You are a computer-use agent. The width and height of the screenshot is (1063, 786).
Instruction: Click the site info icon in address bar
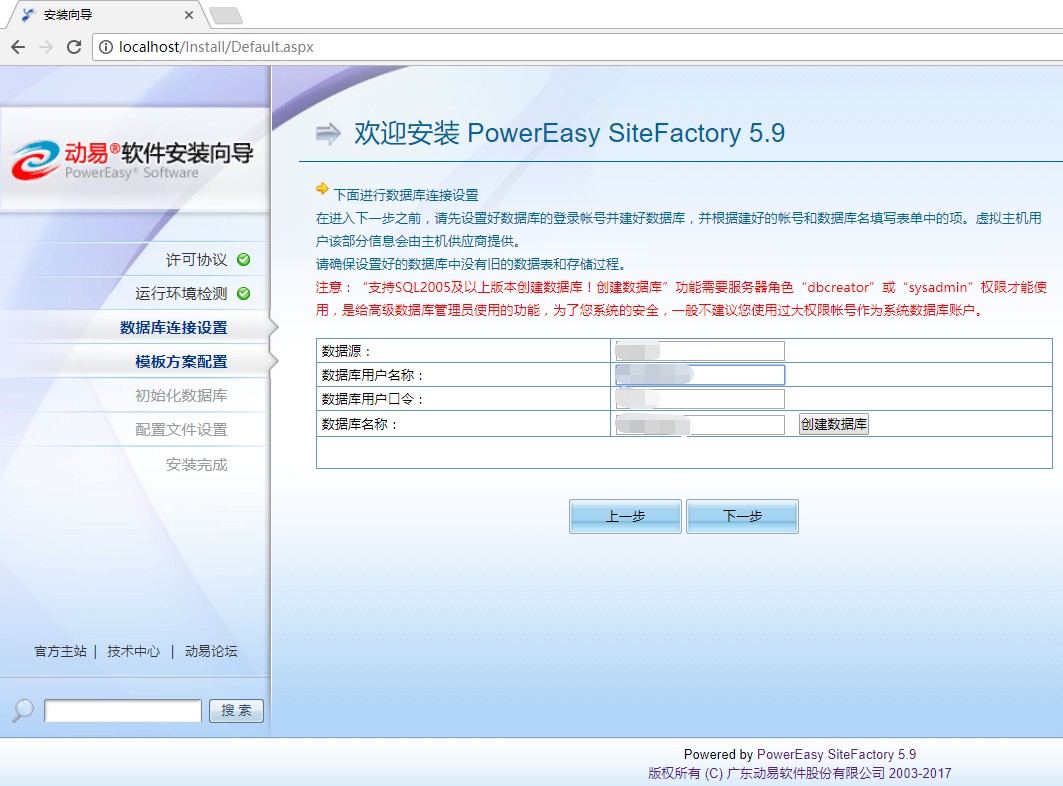(106, 47)
